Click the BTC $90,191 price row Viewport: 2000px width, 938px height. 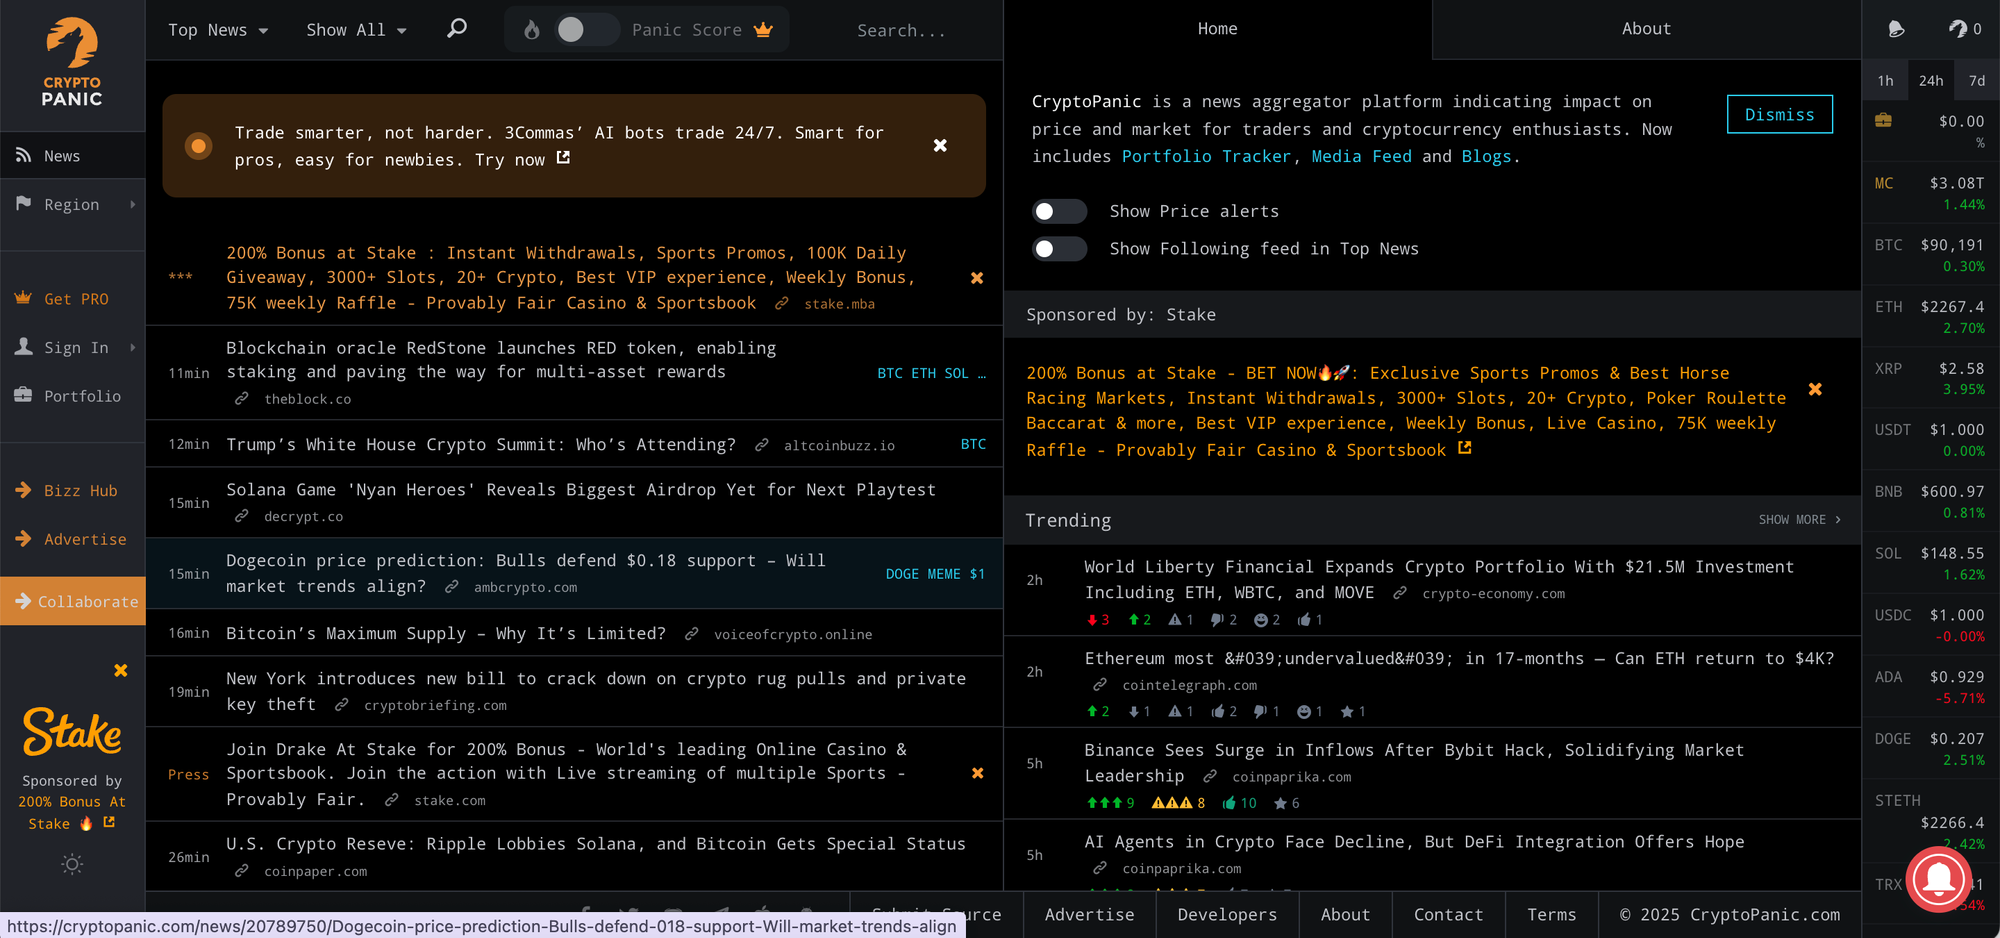(1930, 254)
